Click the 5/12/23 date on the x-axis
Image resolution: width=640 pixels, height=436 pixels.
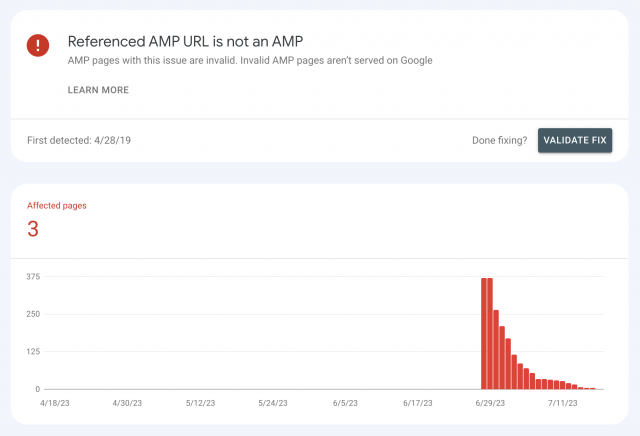201,404
